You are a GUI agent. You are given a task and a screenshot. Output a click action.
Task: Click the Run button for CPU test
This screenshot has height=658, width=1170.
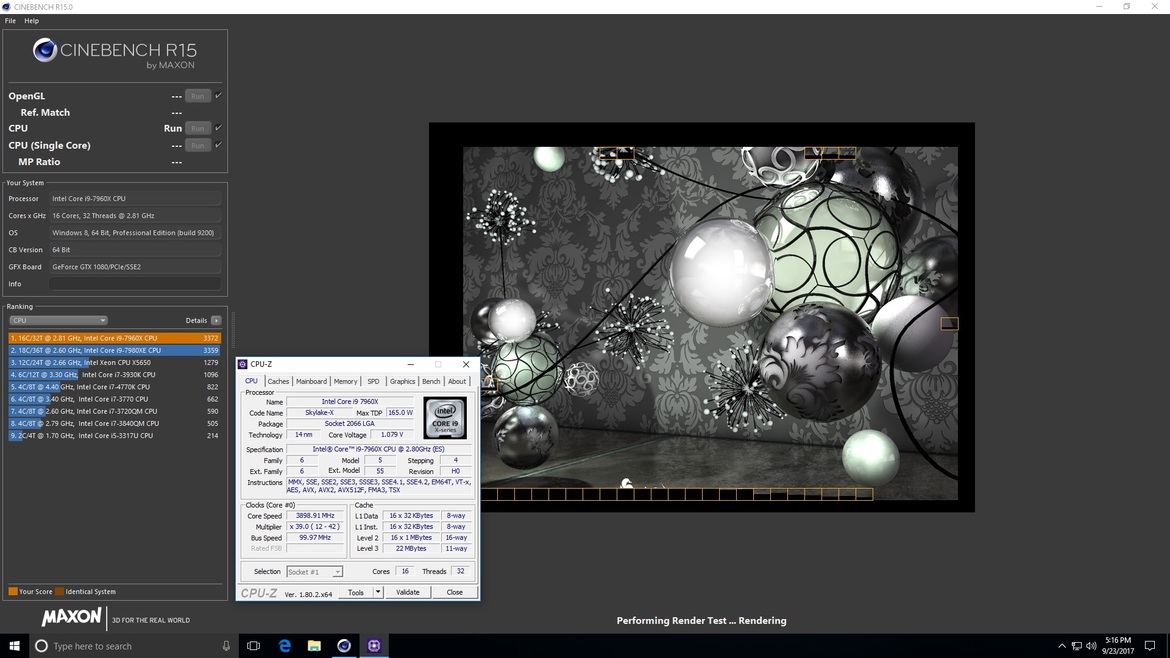click(198, 128)
